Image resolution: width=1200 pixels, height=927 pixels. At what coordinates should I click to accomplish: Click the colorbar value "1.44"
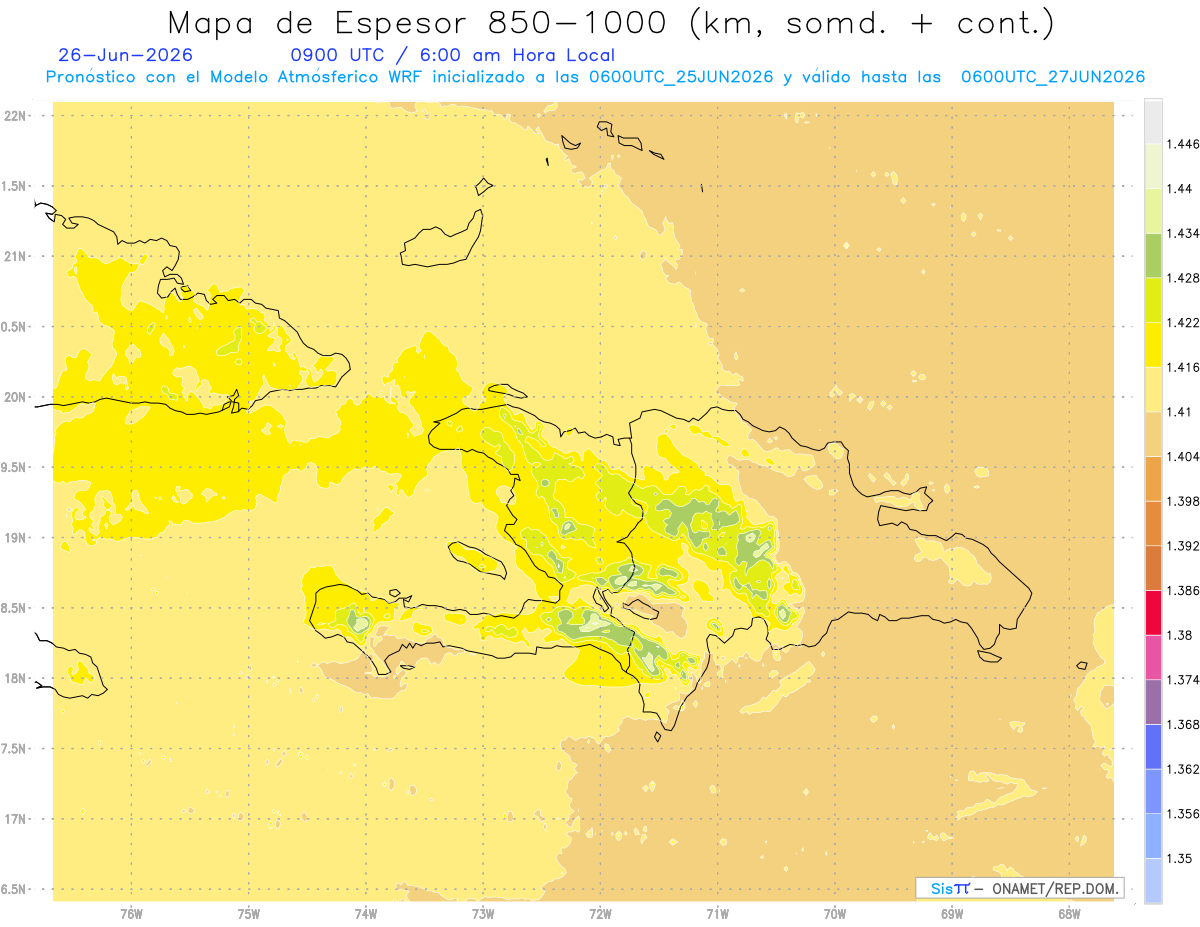[1180, 189]
